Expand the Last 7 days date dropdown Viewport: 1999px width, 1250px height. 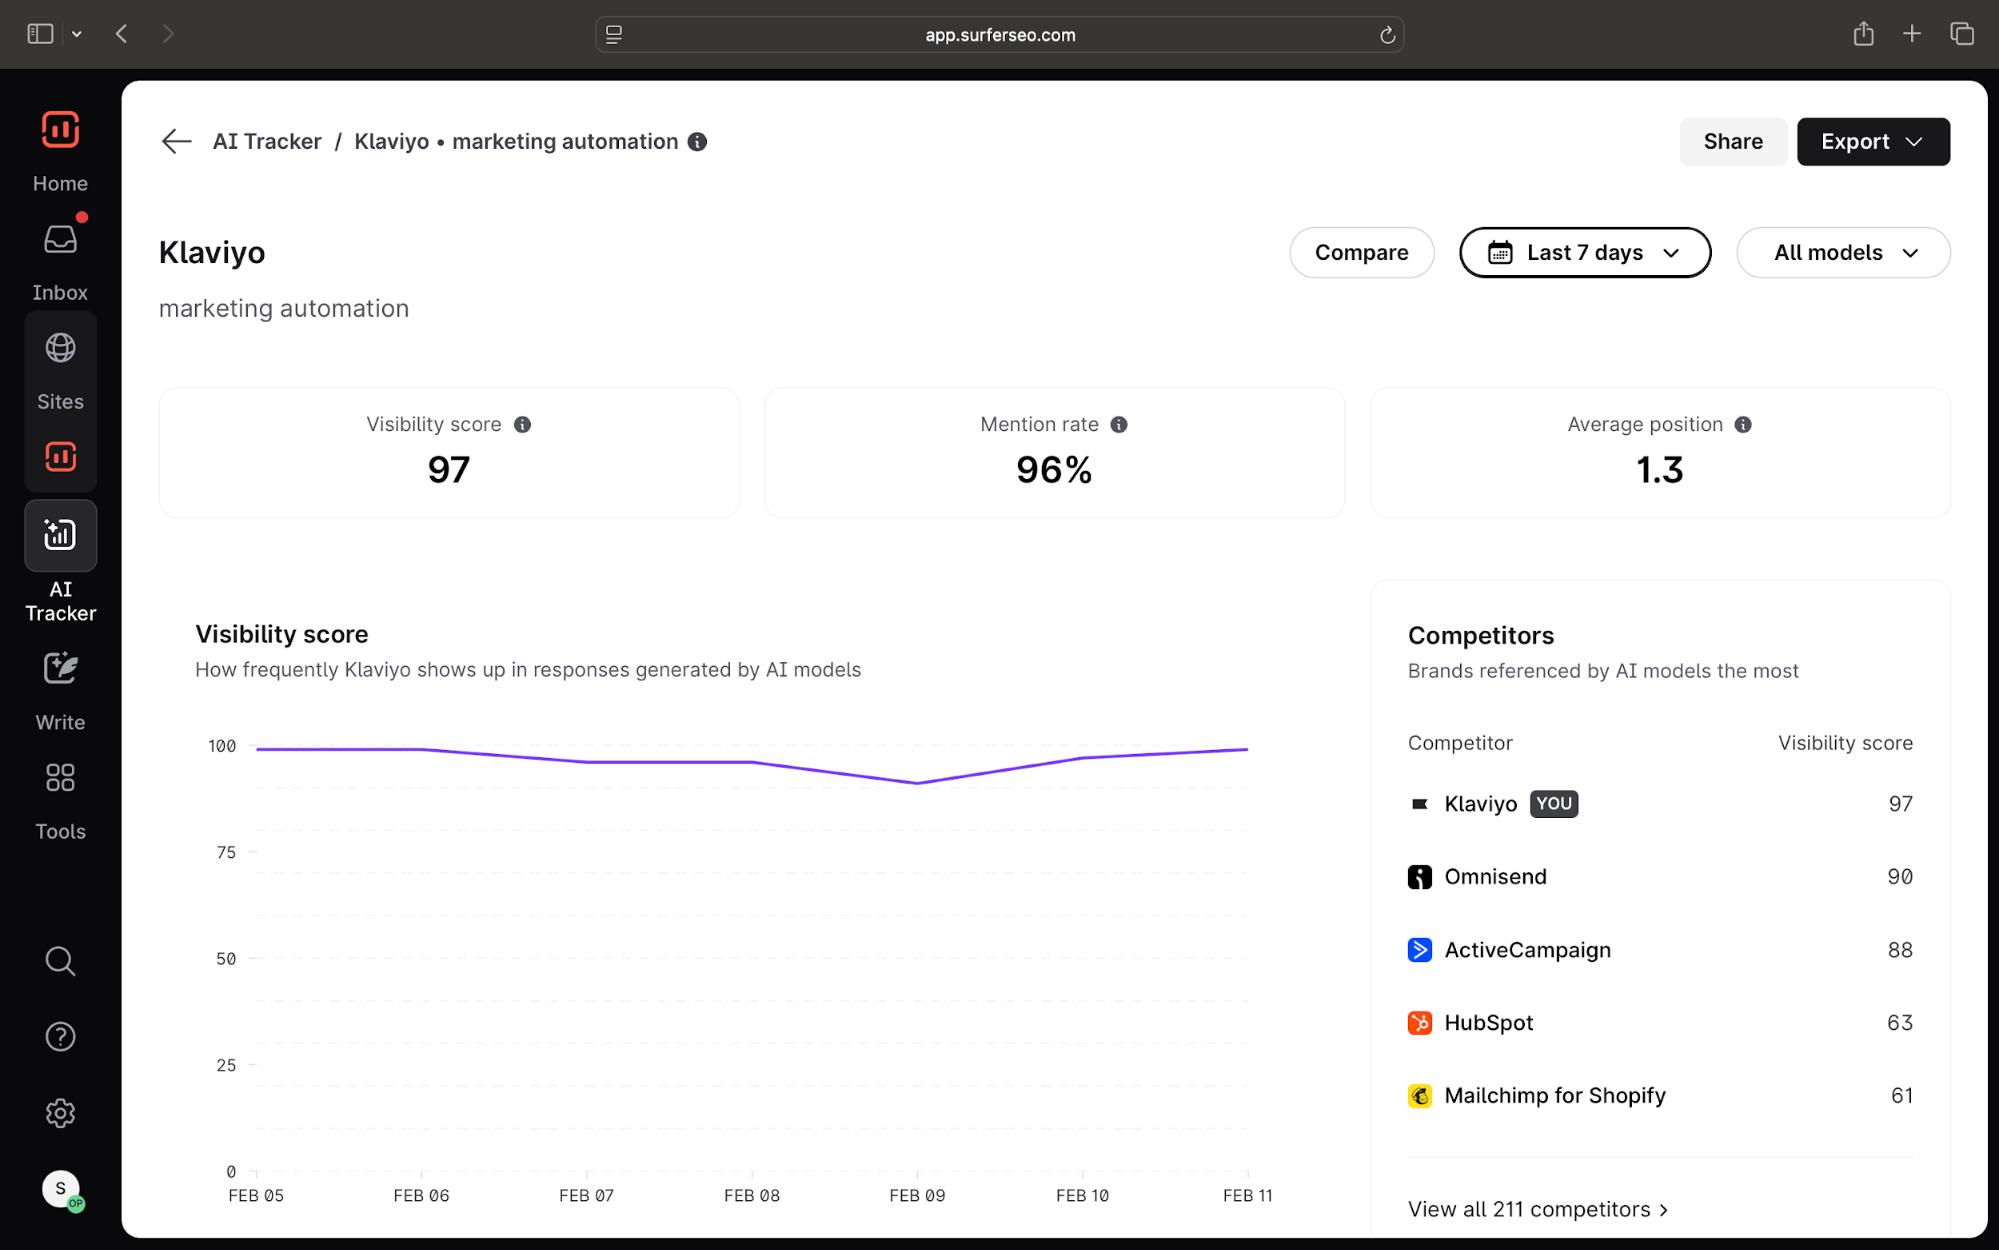pyautogui.click(x=1584, y=253)
